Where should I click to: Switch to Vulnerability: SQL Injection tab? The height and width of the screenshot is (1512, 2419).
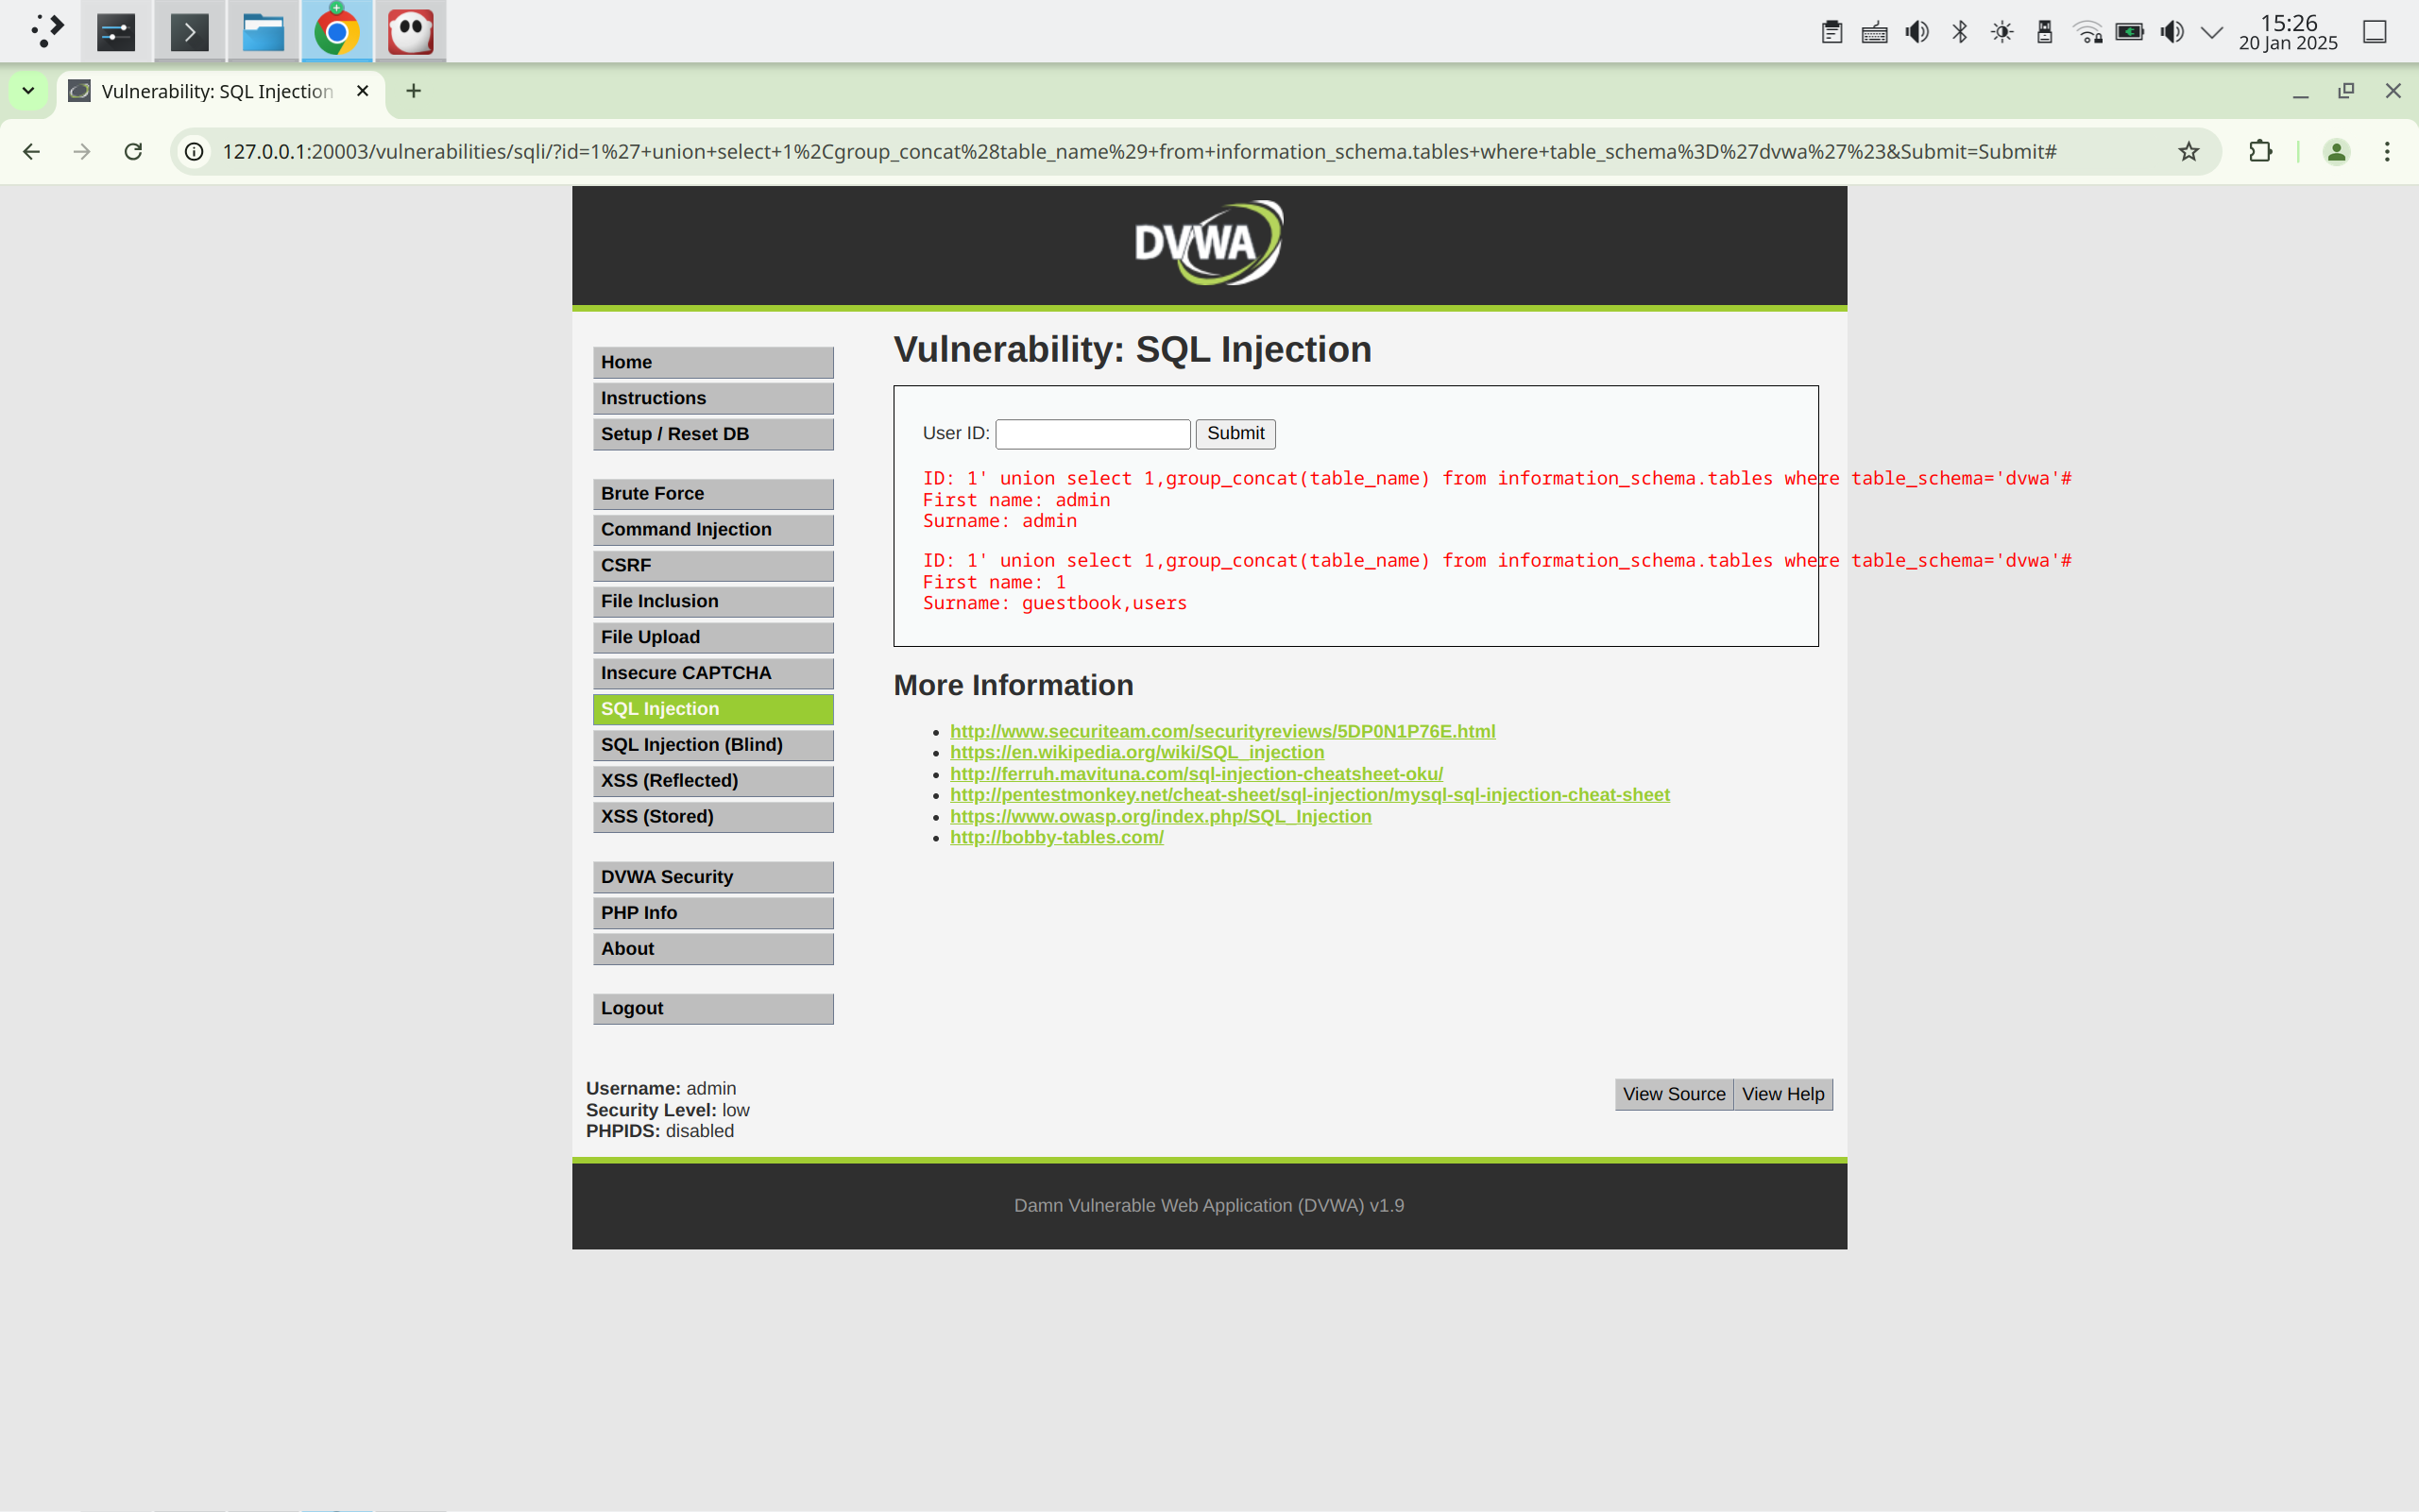click(218, 91)
